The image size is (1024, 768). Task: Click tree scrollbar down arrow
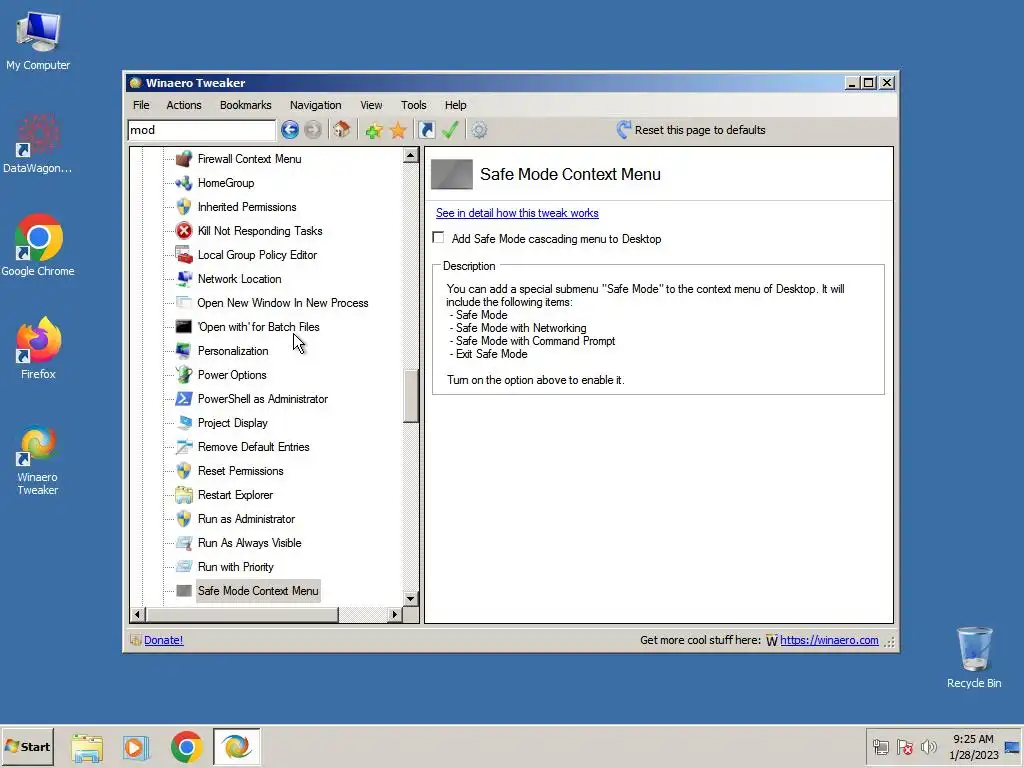[411, 598]
